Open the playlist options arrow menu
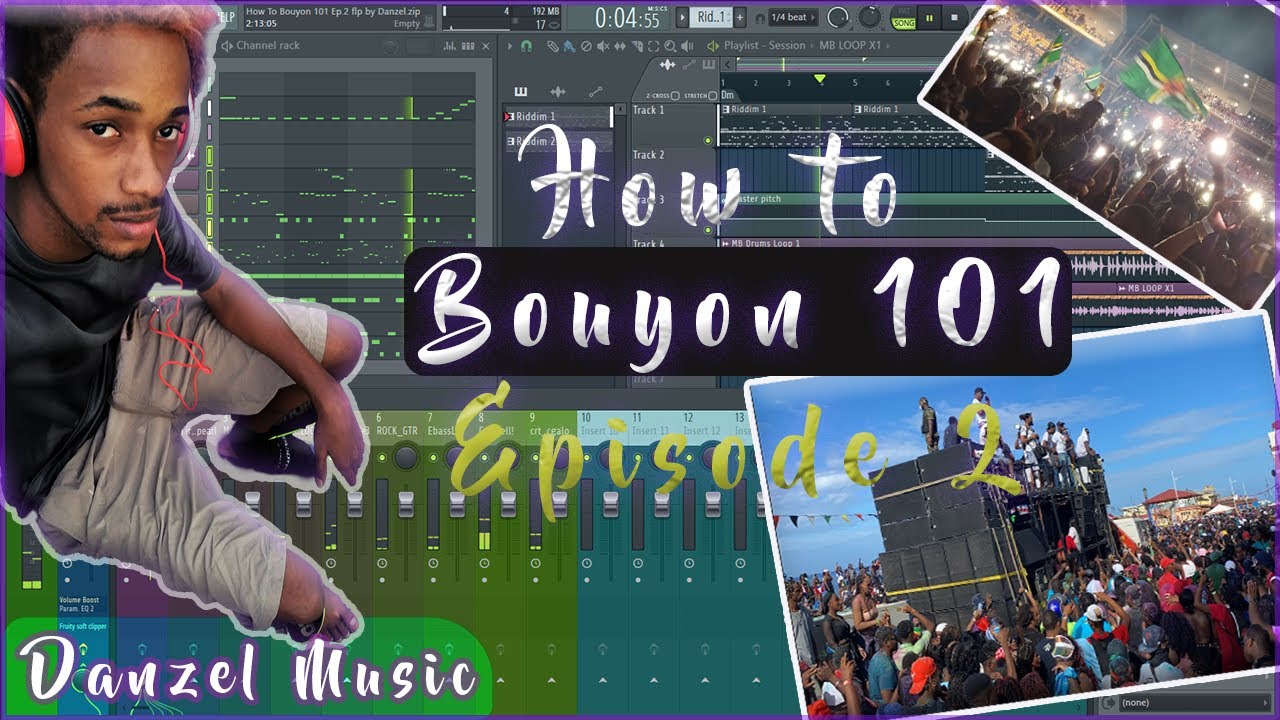The height and width of the screenshot is (720, 1280). pyautogui.click(x=510, y=46)
